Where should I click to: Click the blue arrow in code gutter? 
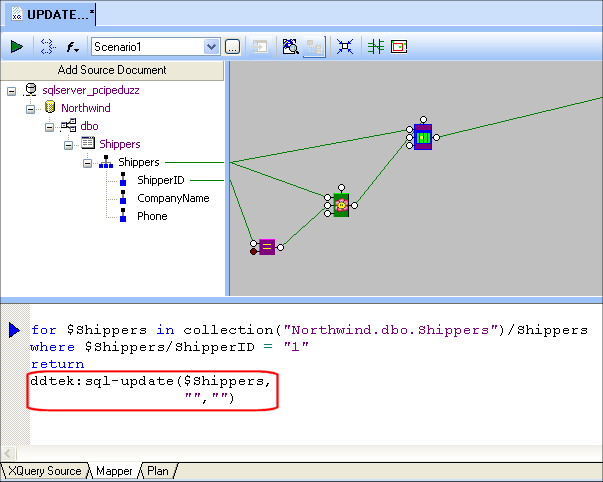14,330
